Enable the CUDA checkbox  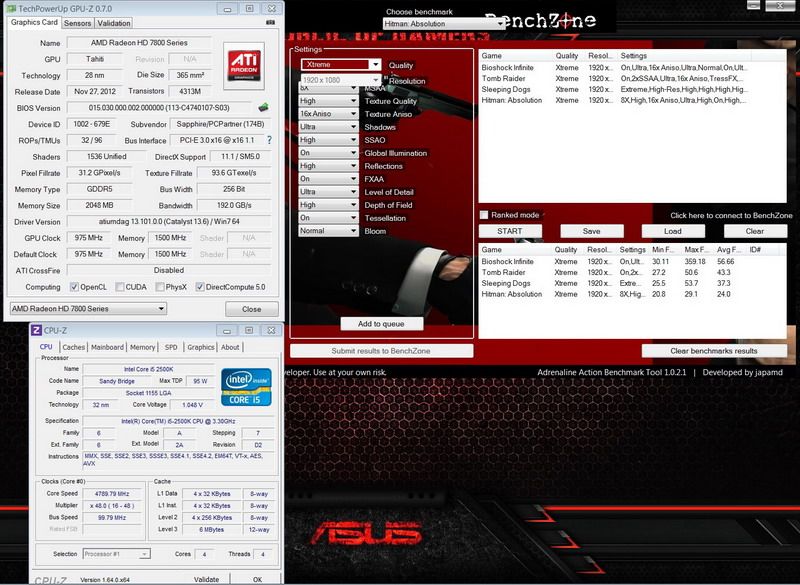120,287
